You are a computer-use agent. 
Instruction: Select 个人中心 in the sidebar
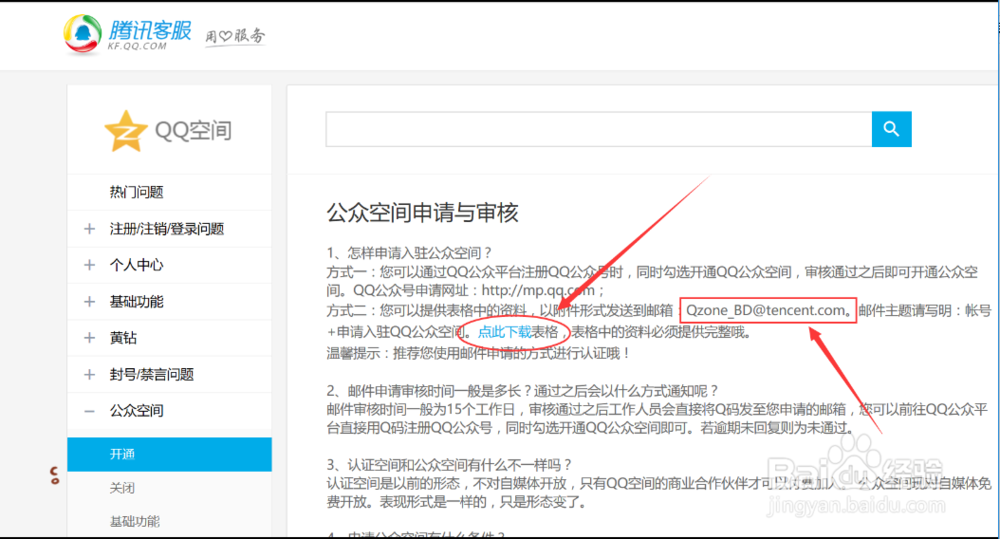(x=136, y=265)
